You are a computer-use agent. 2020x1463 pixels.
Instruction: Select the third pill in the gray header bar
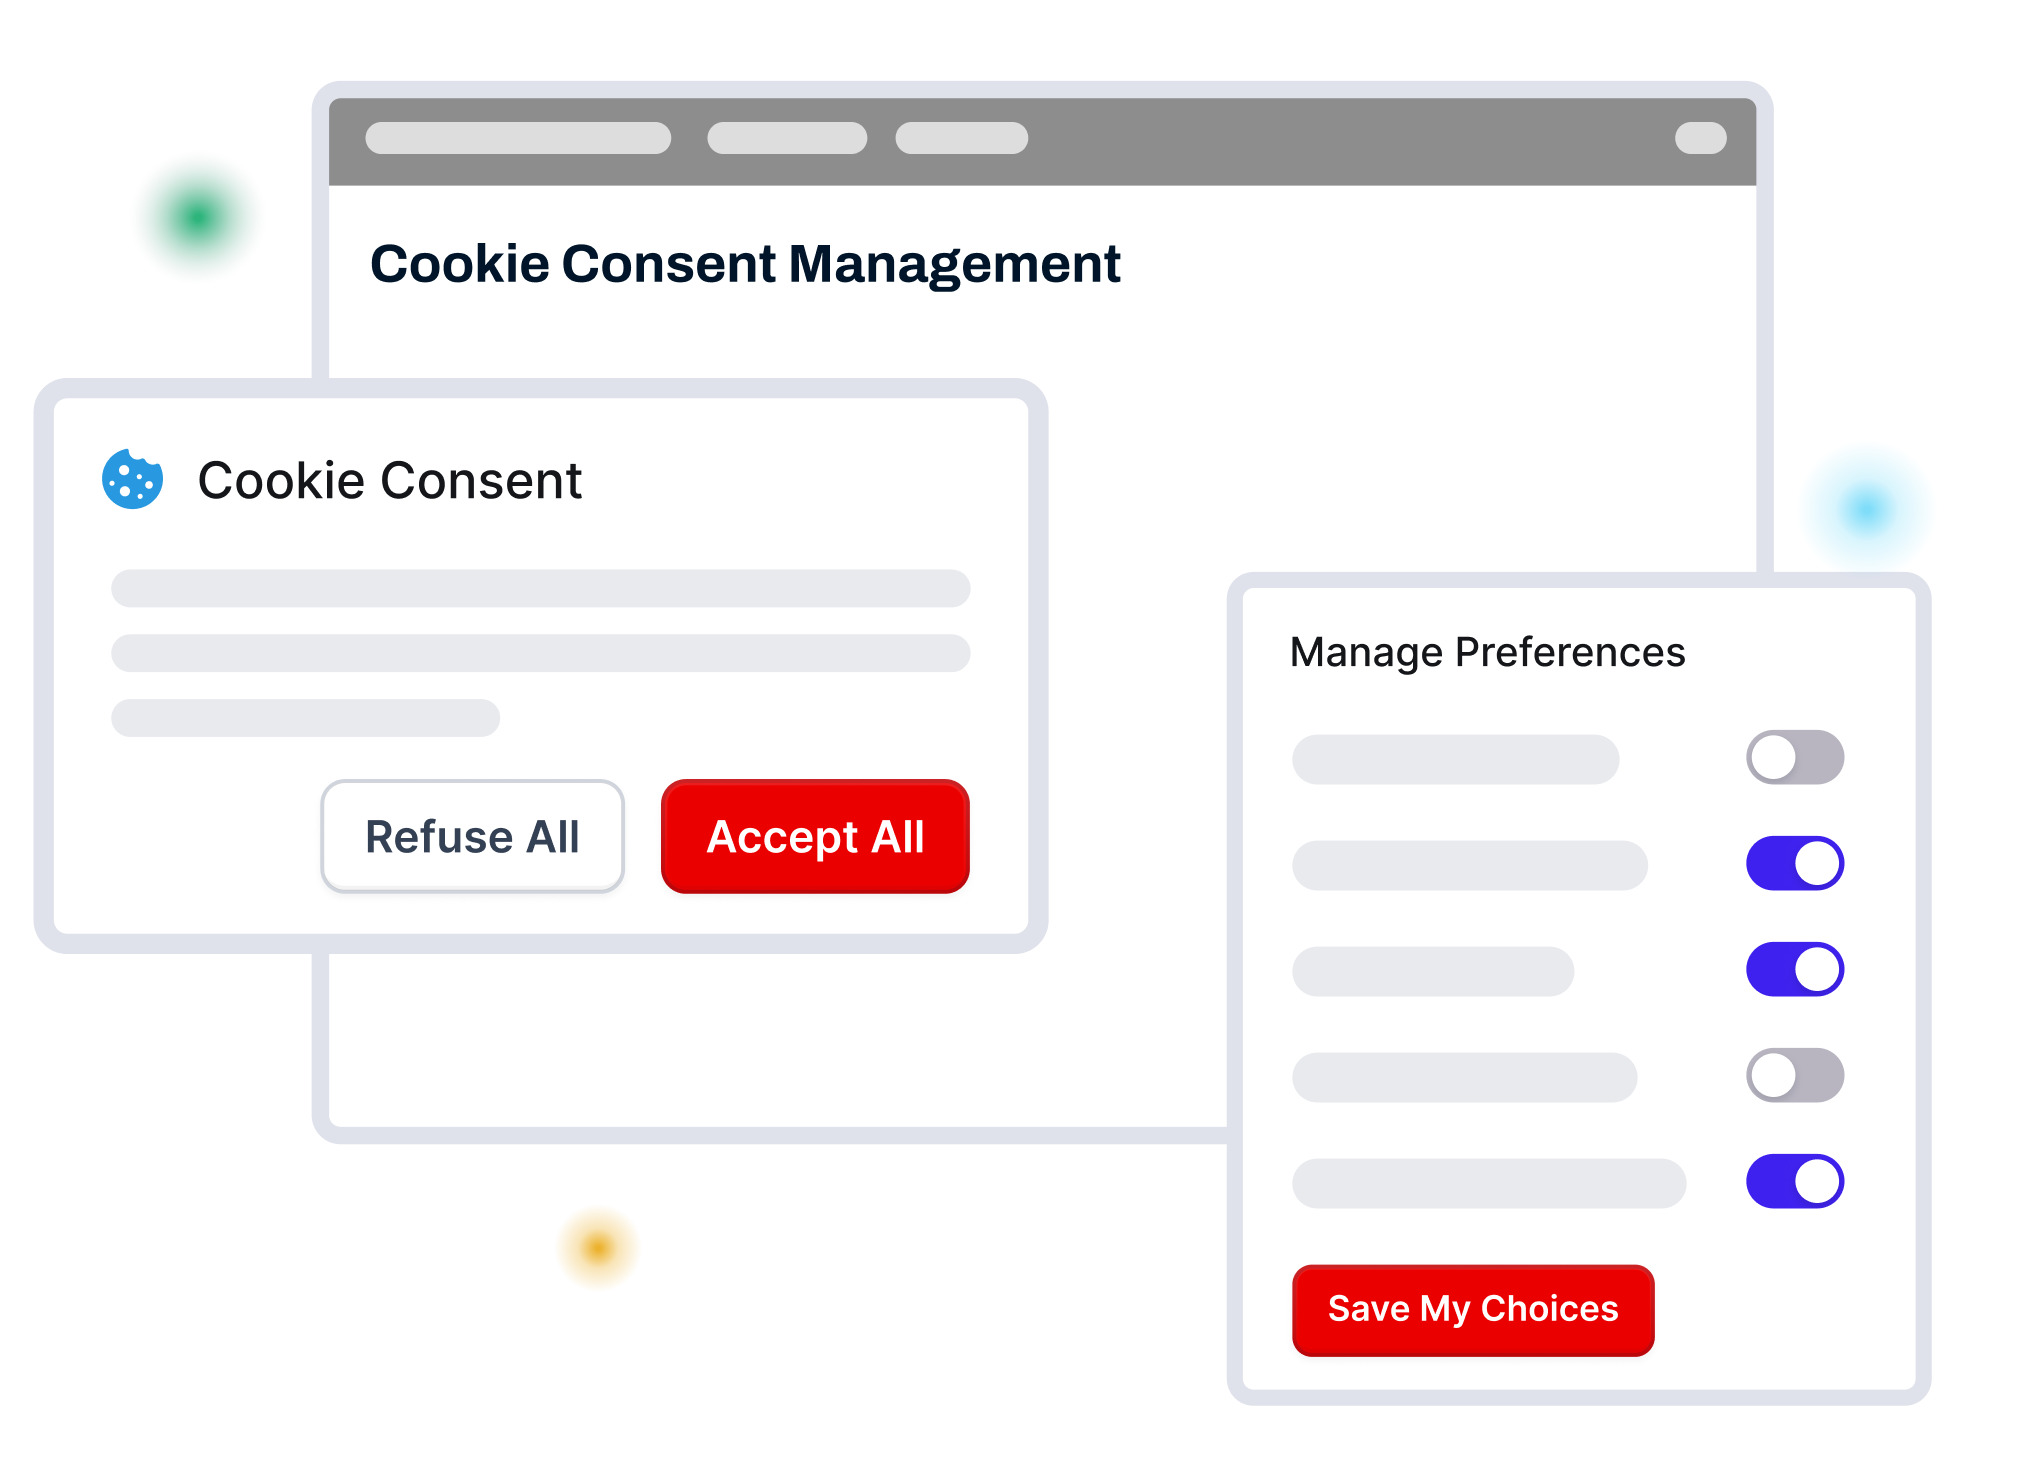pyautogui.click(x=961, y=138)
